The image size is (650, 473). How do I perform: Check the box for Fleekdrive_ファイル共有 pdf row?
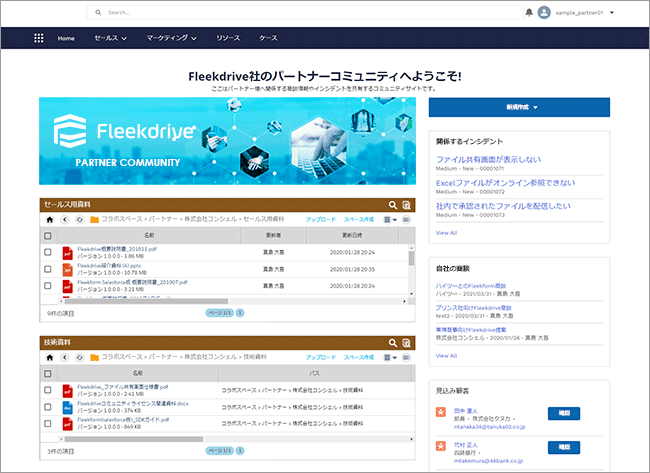48,390
